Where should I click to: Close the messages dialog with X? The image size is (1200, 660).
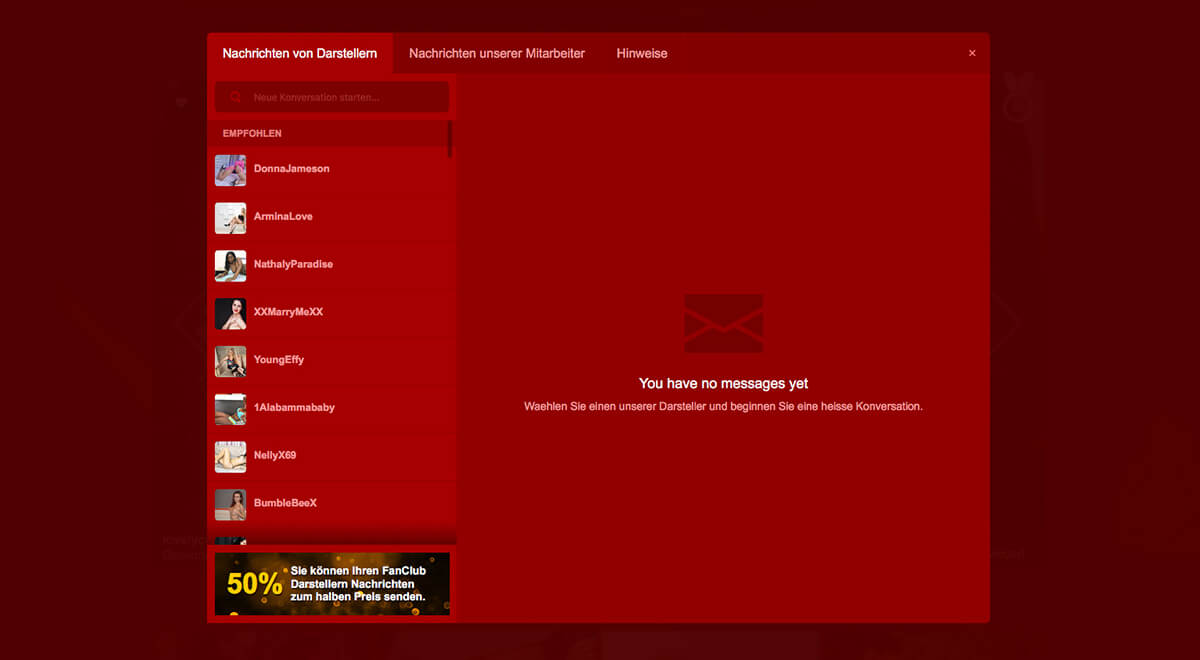click(972, 53)
